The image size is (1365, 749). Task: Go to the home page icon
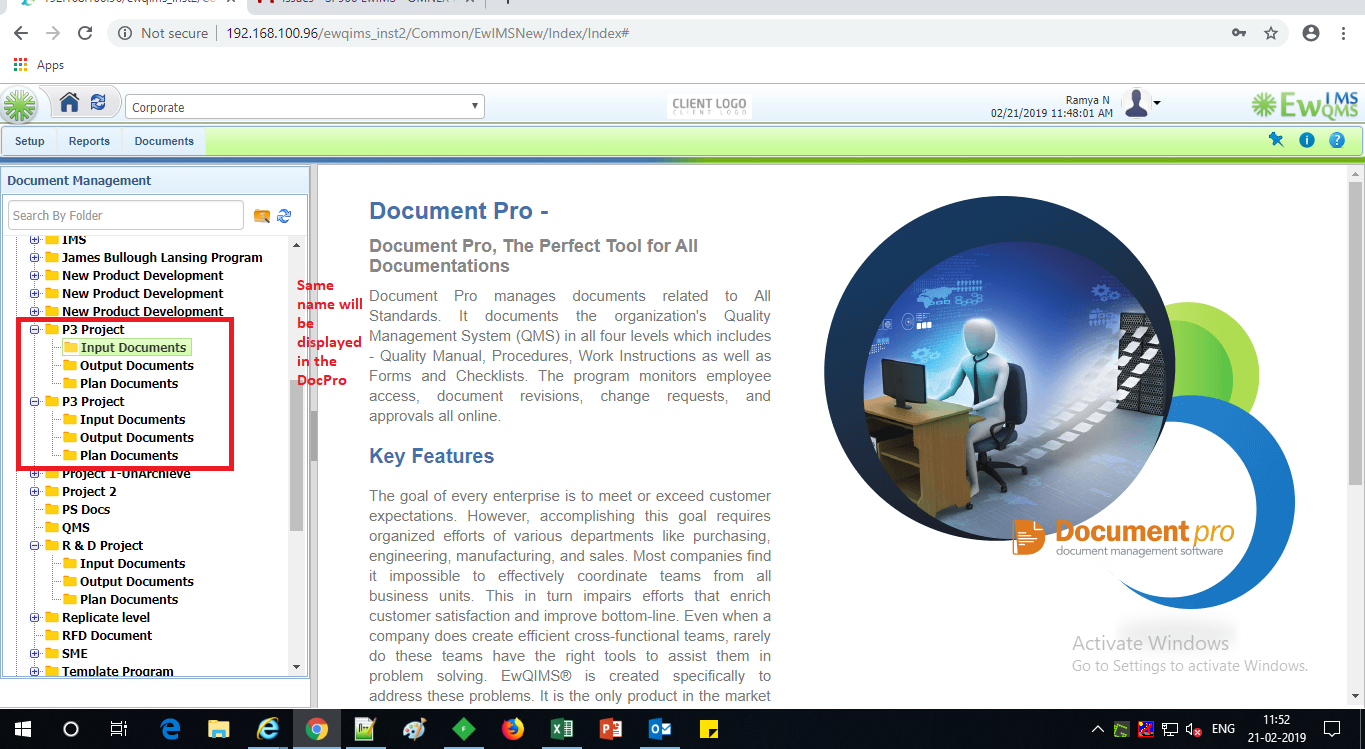click(69, 102)
